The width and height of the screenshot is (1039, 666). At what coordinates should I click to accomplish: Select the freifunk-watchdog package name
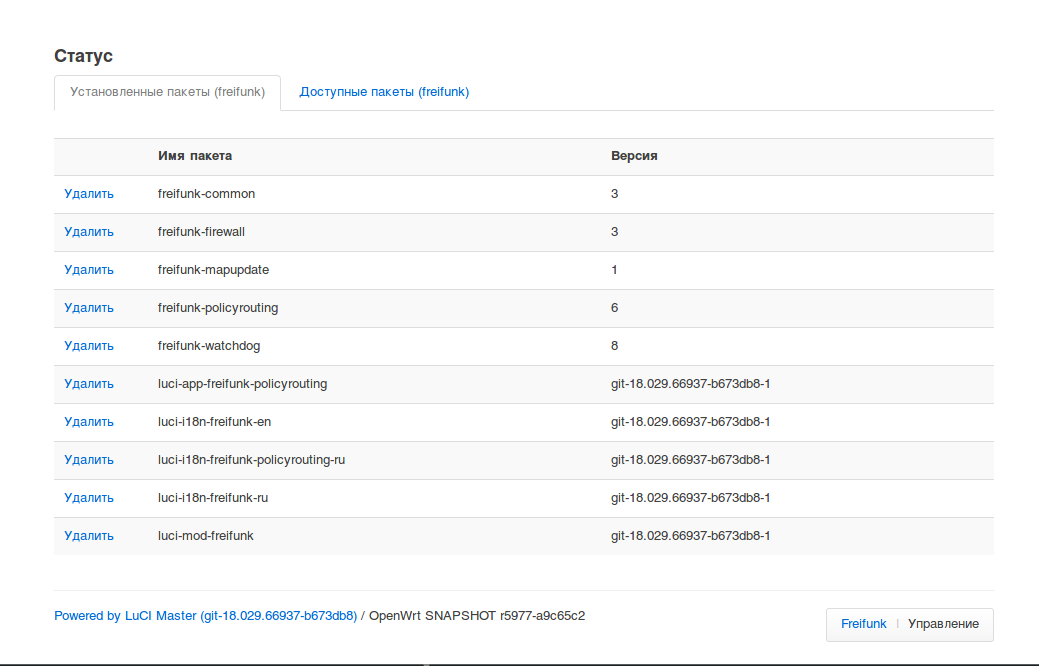(208, 346)
